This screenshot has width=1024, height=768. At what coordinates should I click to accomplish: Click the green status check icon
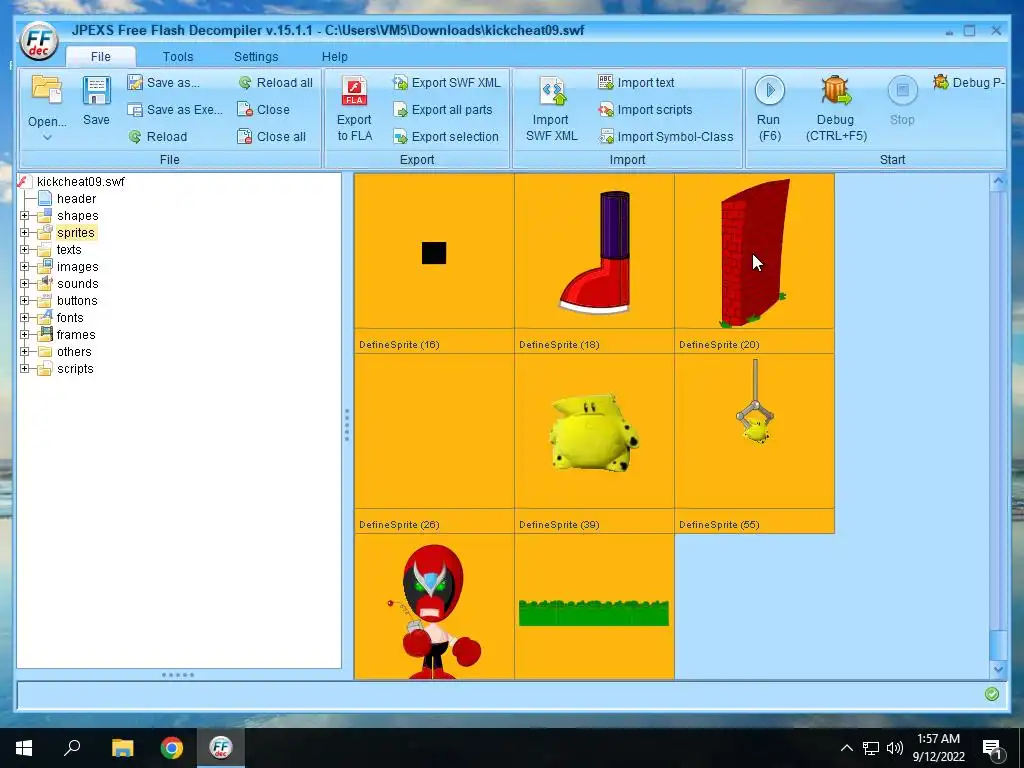pos(991,694)
